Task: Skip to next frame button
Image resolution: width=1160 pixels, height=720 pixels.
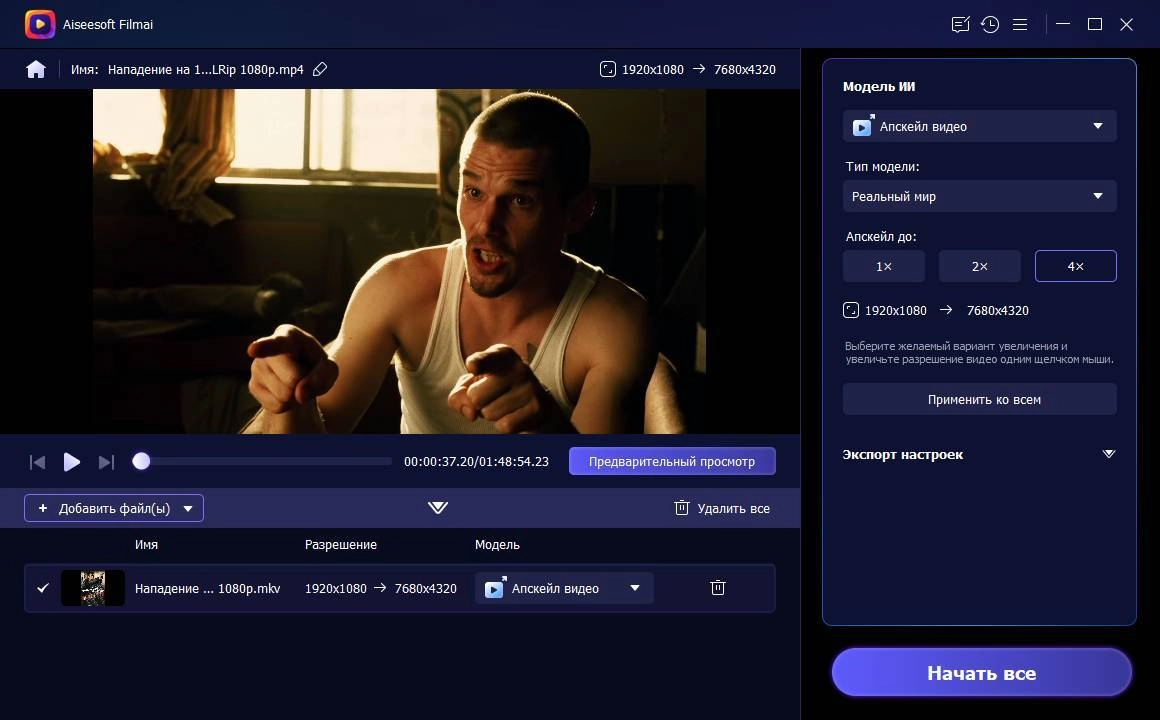Action: coord(107,462)
